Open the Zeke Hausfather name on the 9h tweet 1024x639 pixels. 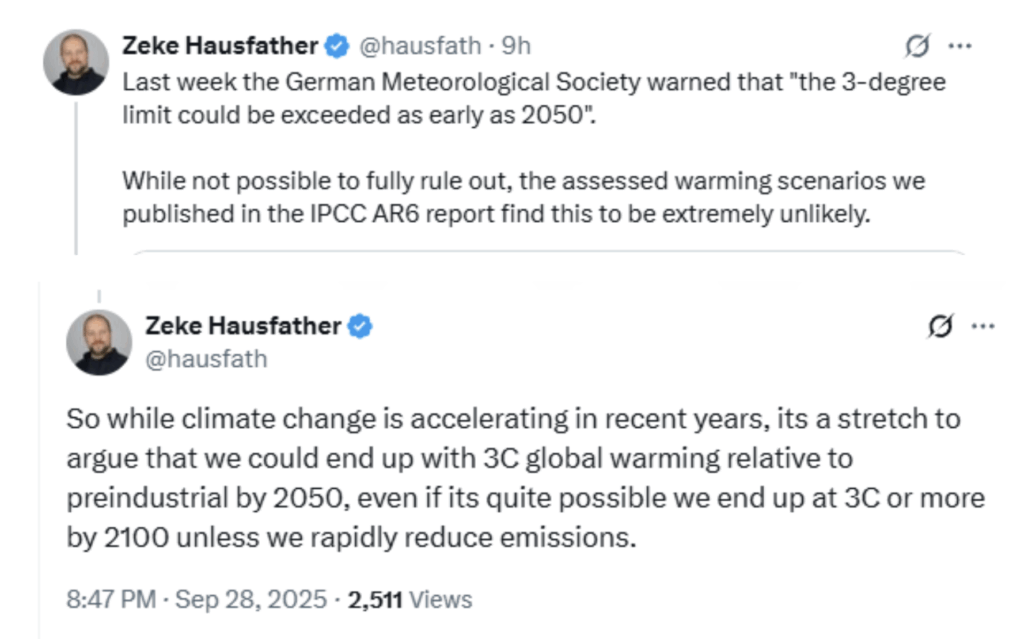[220, 46]
